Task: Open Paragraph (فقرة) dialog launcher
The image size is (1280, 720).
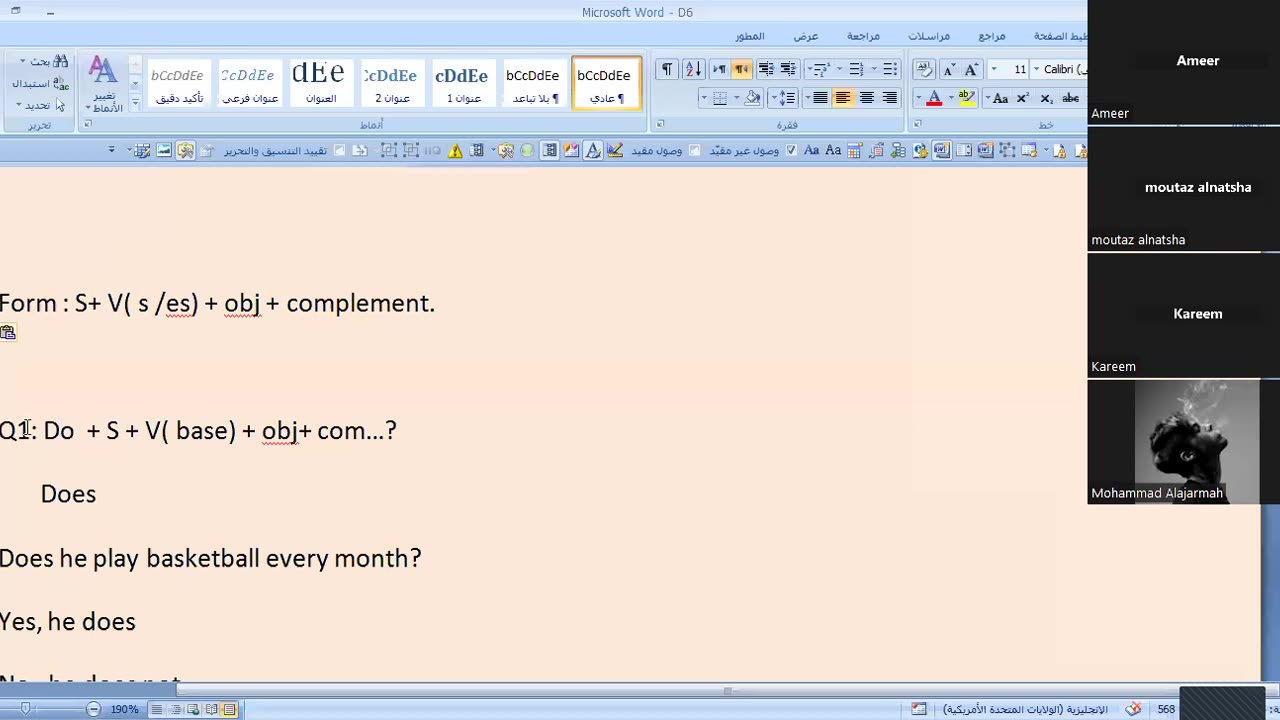Action: [x=660, y=125]
